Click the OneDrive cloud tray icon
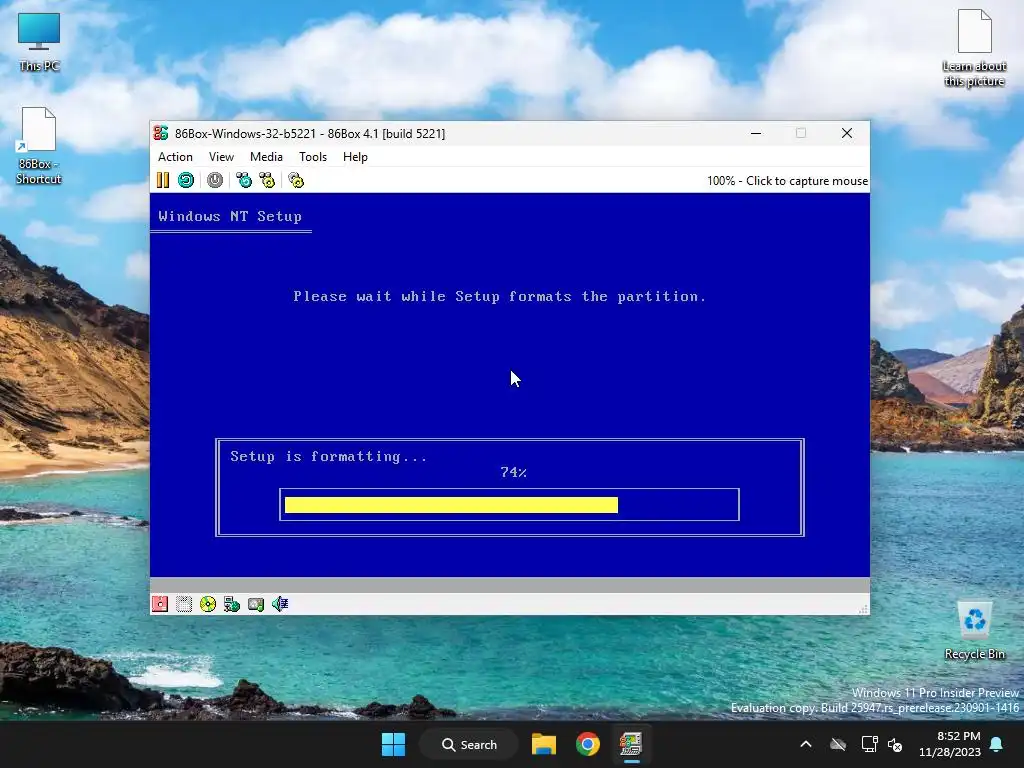This screenshot has width=1024, height=768. 838,744
